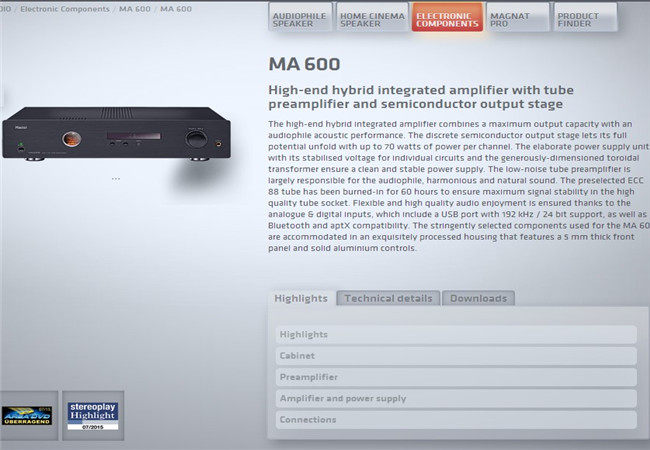The width and height of the screenshot is (650, 450).
Task: Switch to the Downloads tab
Action: [x=478, y=298]
